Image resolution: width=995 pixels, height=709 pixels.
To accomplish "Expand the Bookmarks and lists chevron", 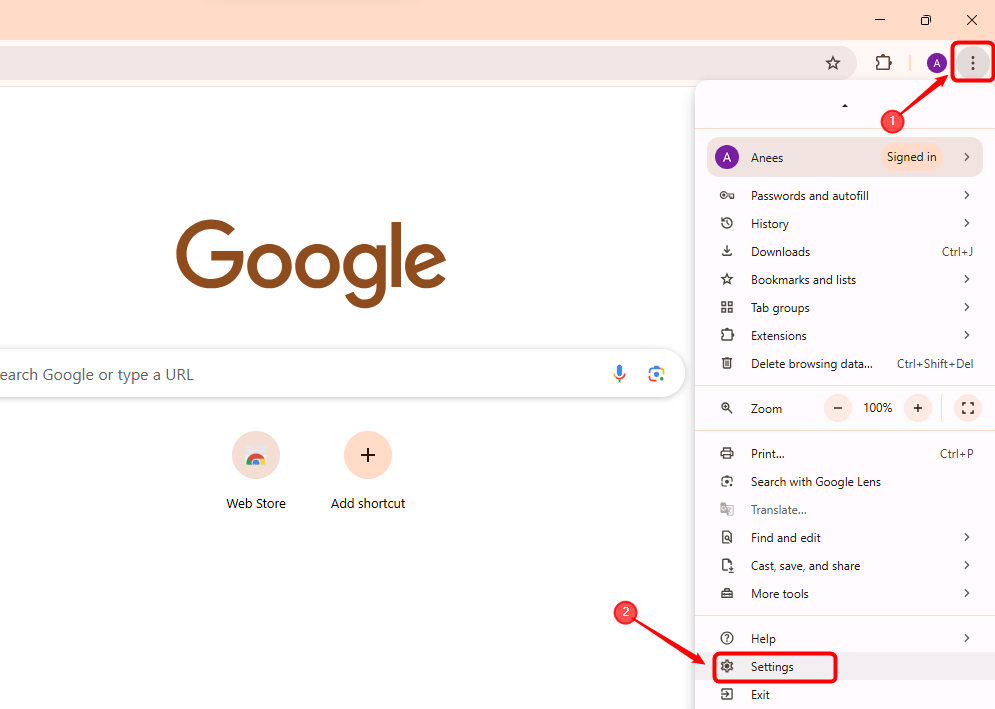I will click(966, 279).
